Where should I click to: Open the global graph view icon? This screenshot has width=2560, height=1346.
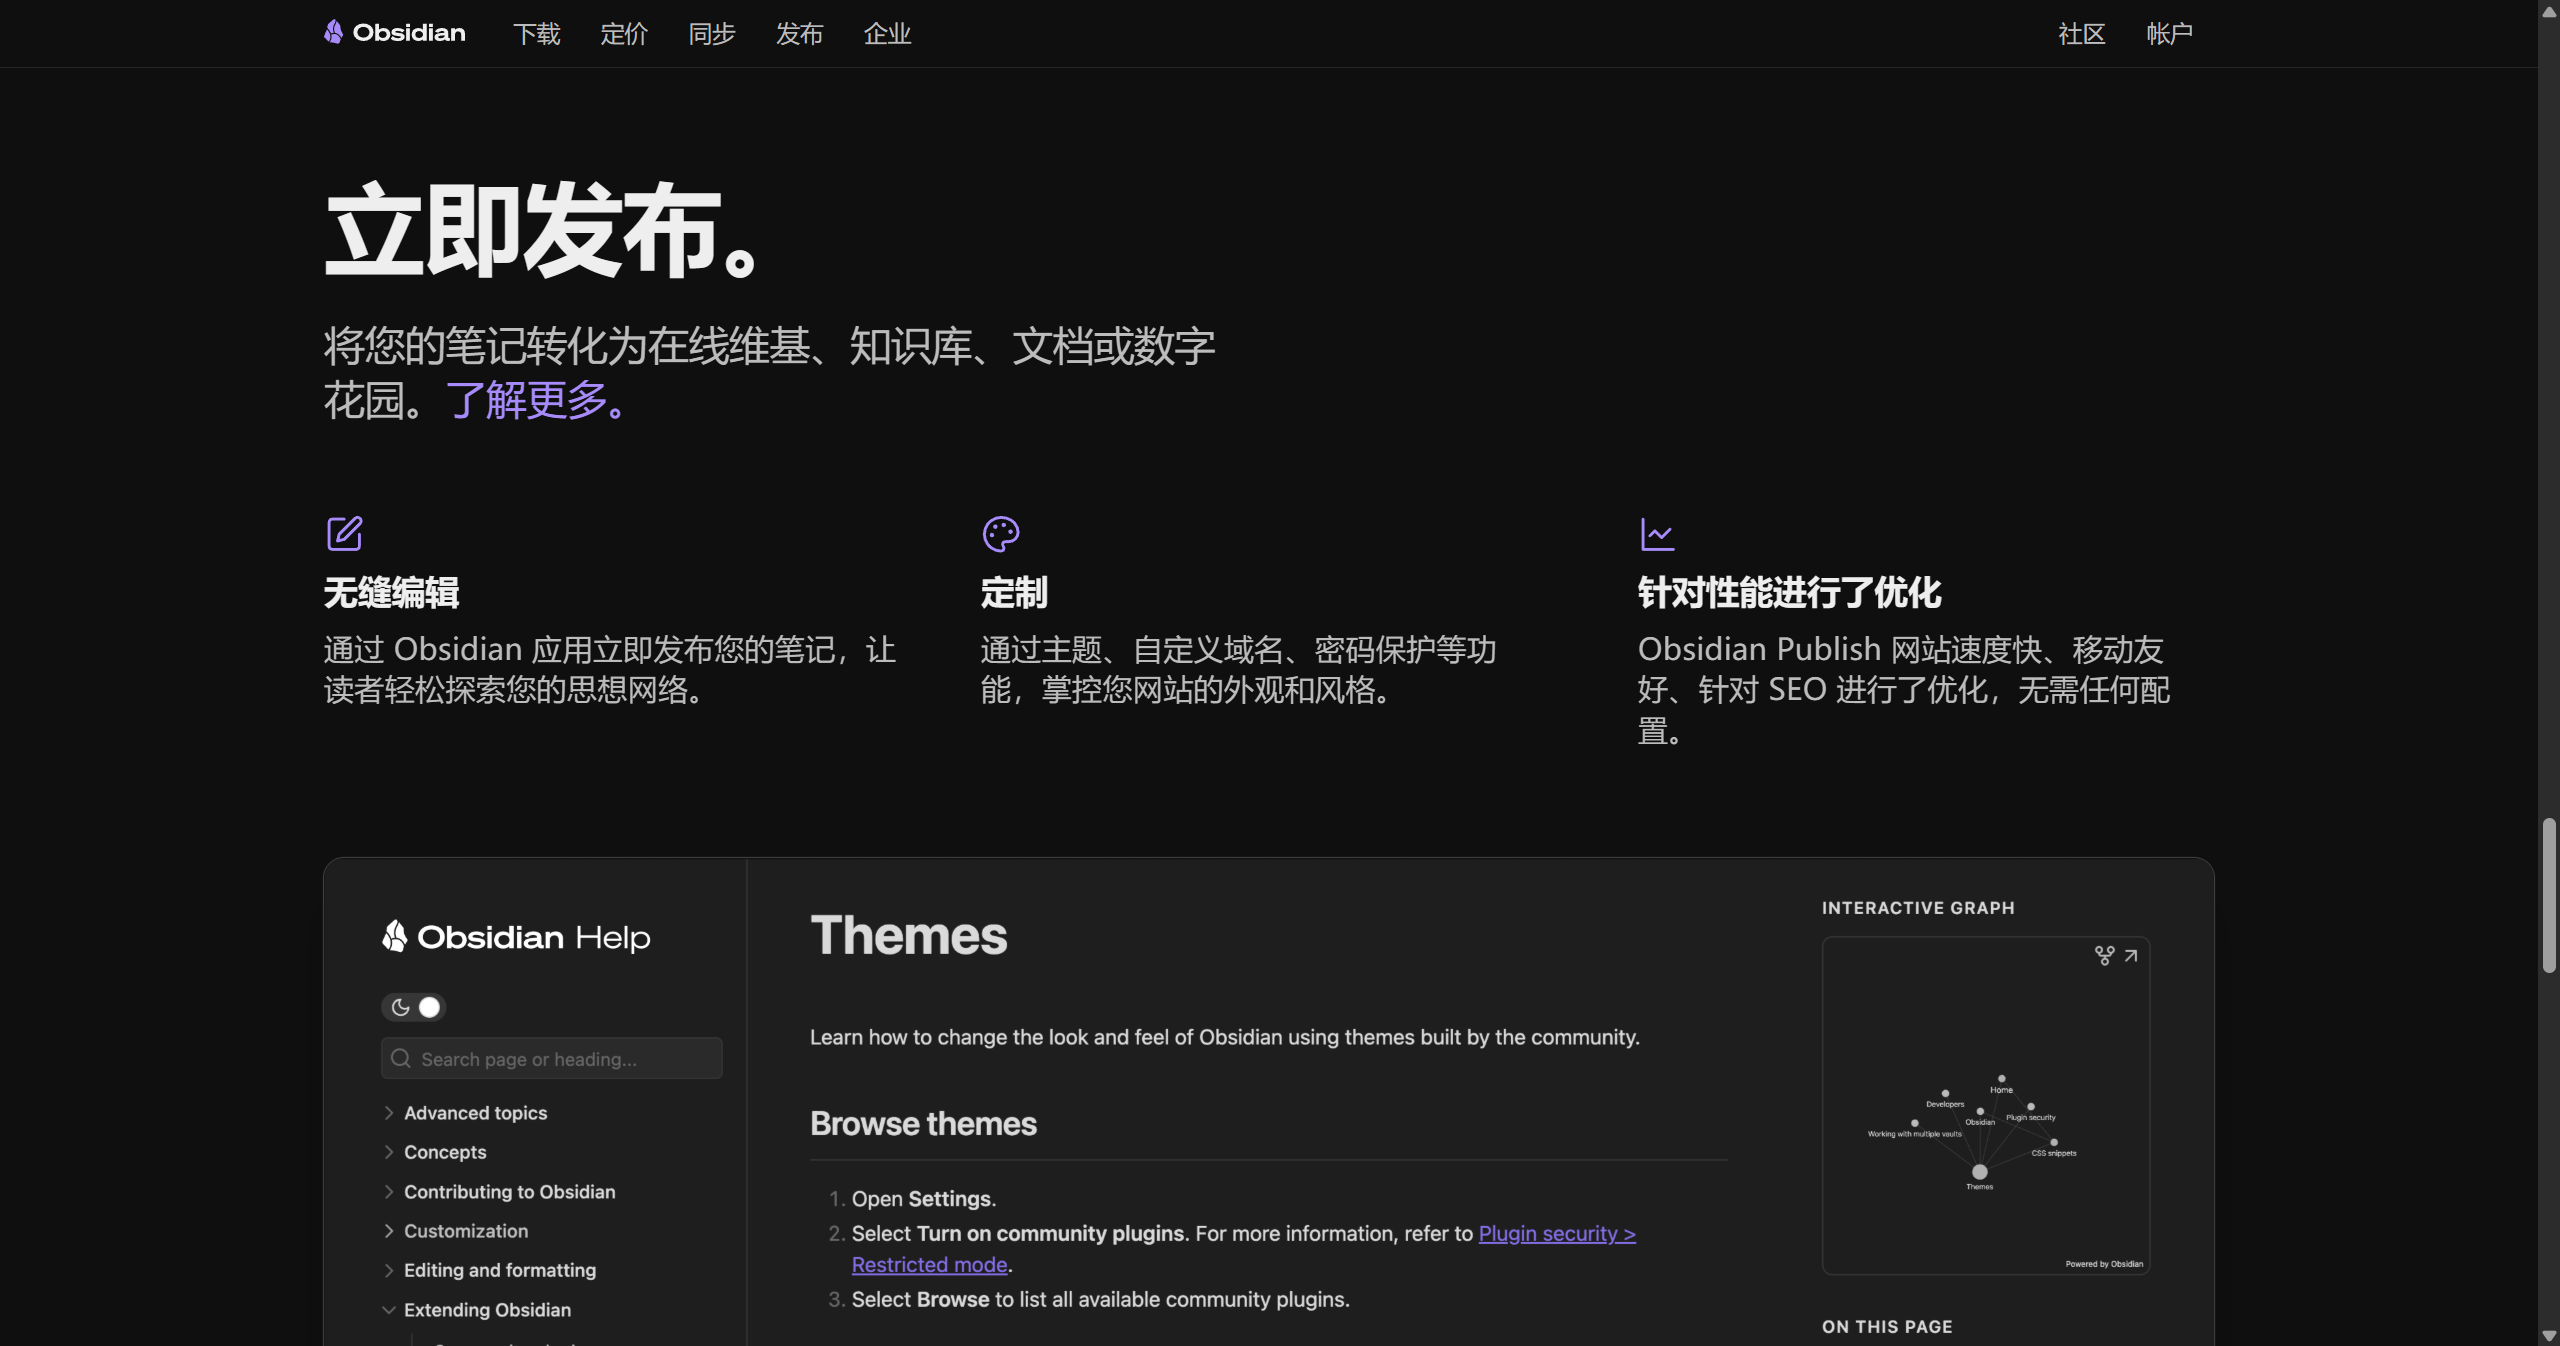pyautogui.click(x=2104, y=956)
